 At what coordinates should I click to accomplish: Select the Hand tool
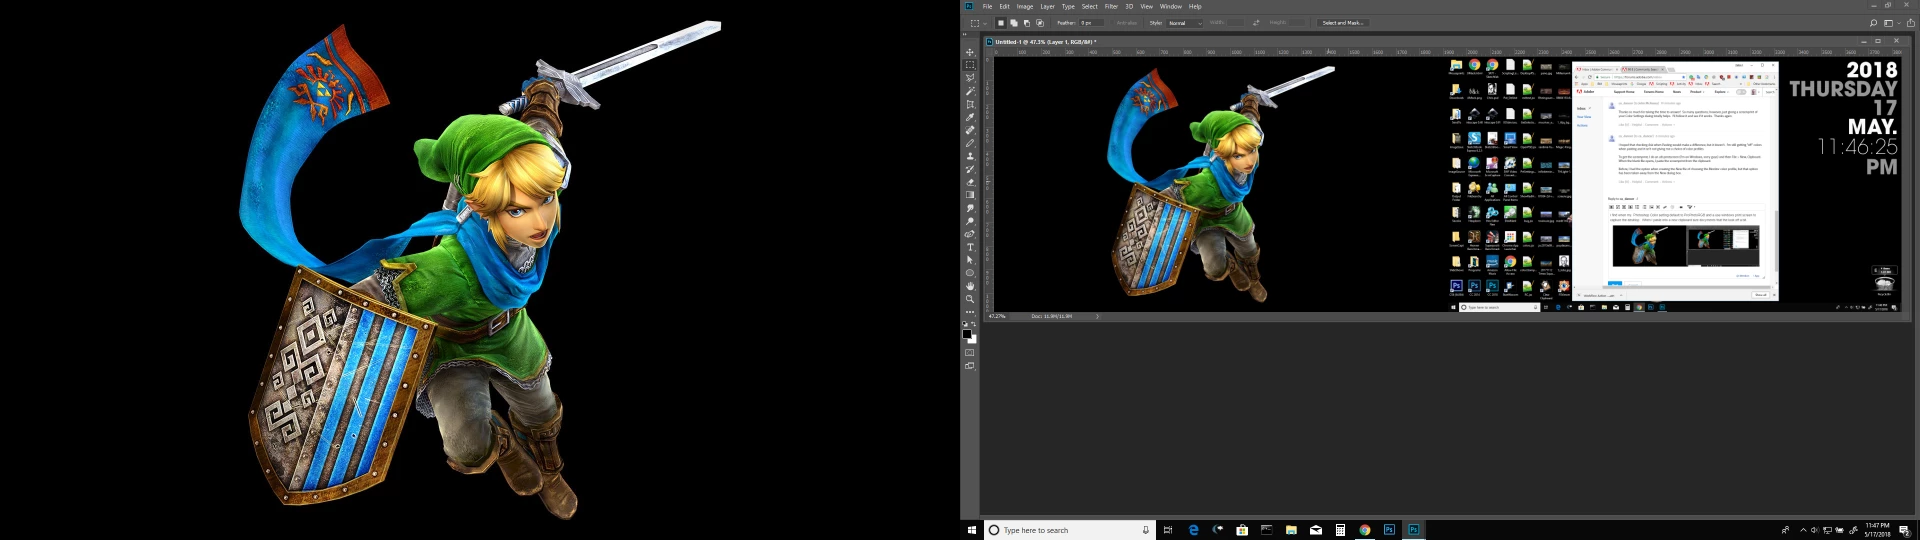click(x=970, y=286)
